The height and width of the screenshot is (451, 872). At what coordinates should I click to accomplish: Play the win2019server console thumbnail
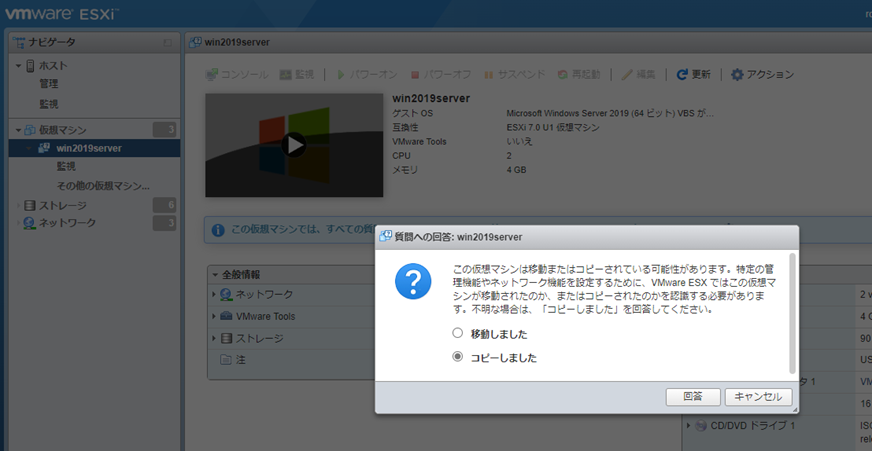(x=293, y=145)
